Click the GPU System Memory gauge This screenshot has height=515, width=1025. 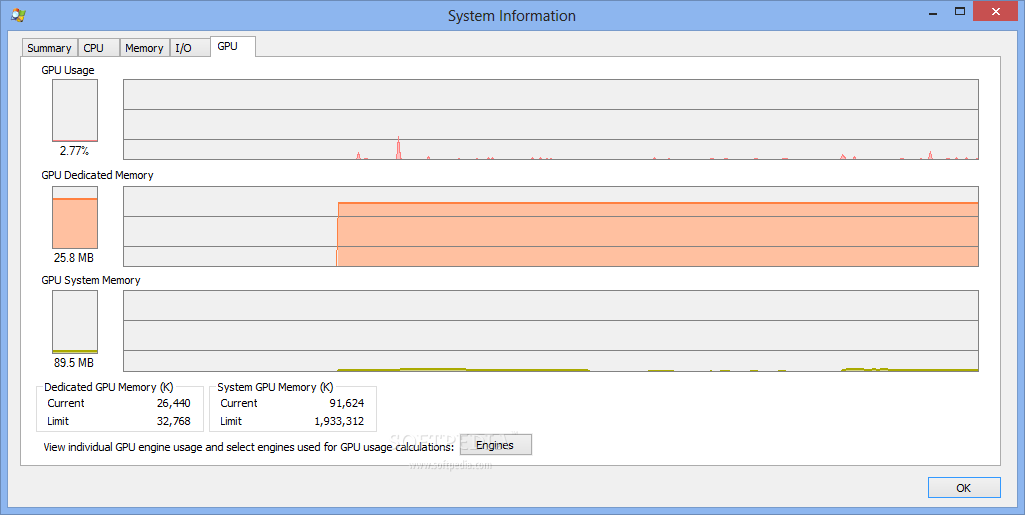pos(75,322)
